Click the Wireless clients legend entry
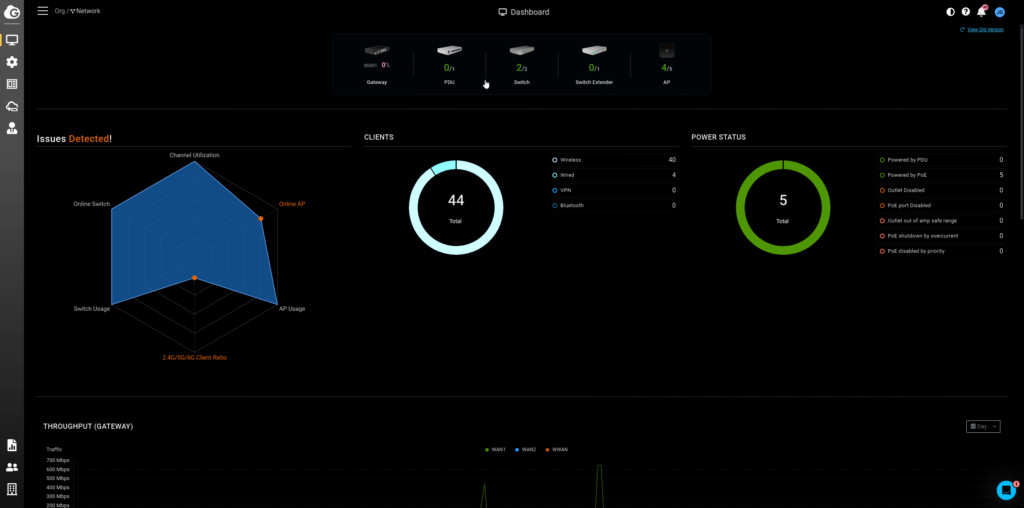The width and height of the screenshot is (1024, 508). coord(570,160)
